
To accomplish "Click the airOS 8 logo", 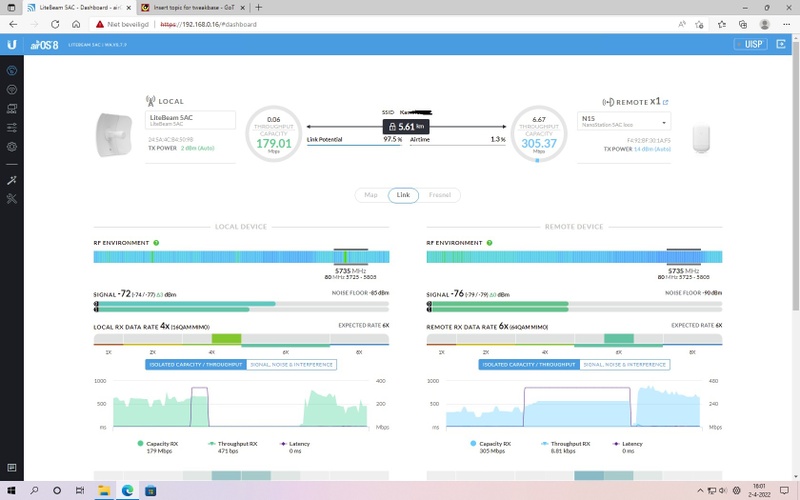I will 44,45.
